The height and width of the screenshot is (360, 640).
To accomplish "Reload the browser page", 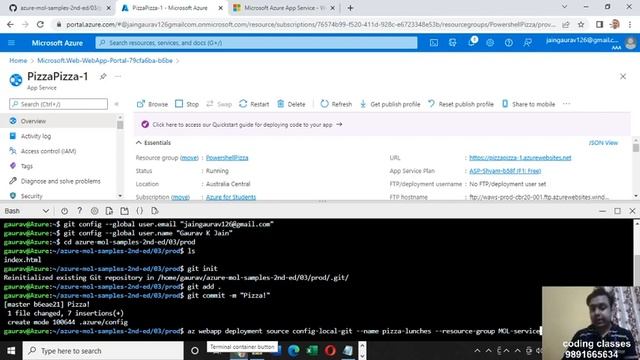I will tap(40, 24).
